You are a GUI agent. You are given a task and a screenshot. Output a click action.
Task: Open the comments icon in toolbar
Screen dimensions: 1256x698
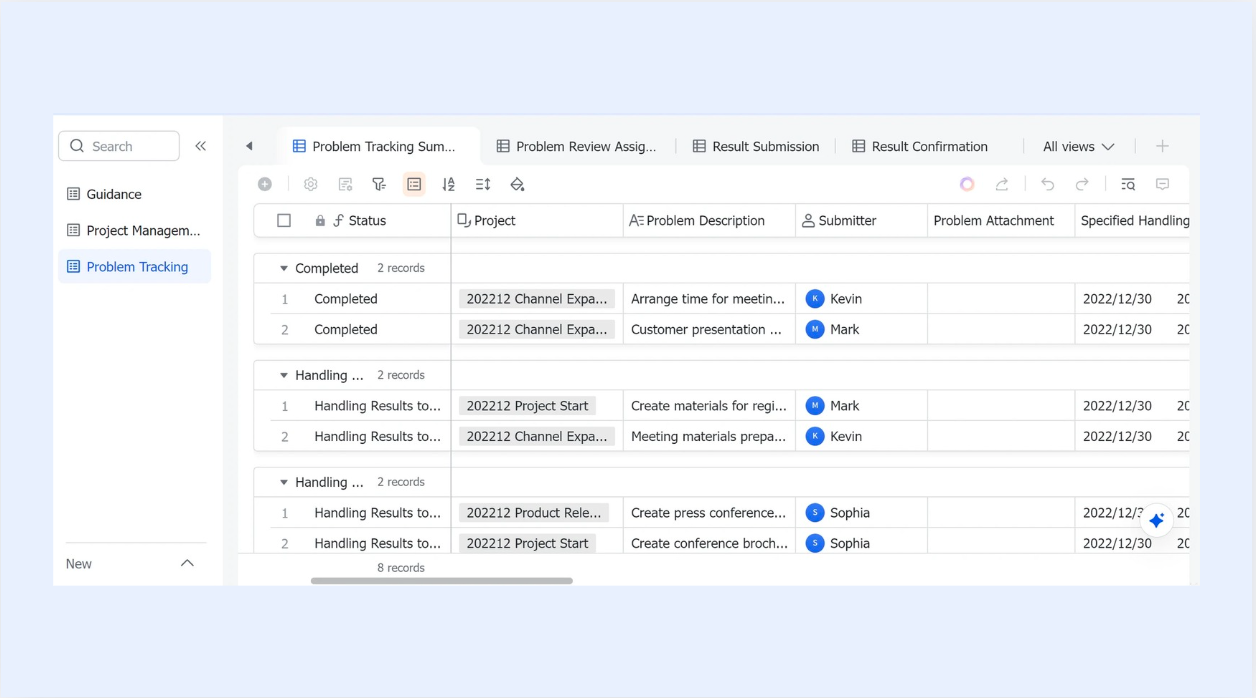1162,184
